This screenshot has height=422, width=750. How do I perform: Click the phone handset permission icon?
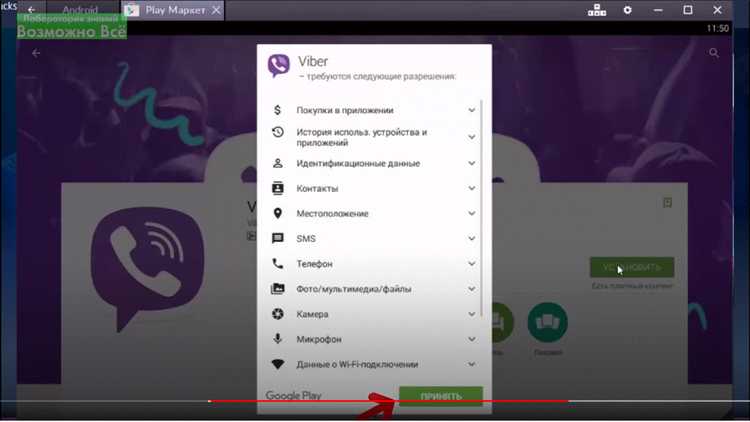coord(277,264)
